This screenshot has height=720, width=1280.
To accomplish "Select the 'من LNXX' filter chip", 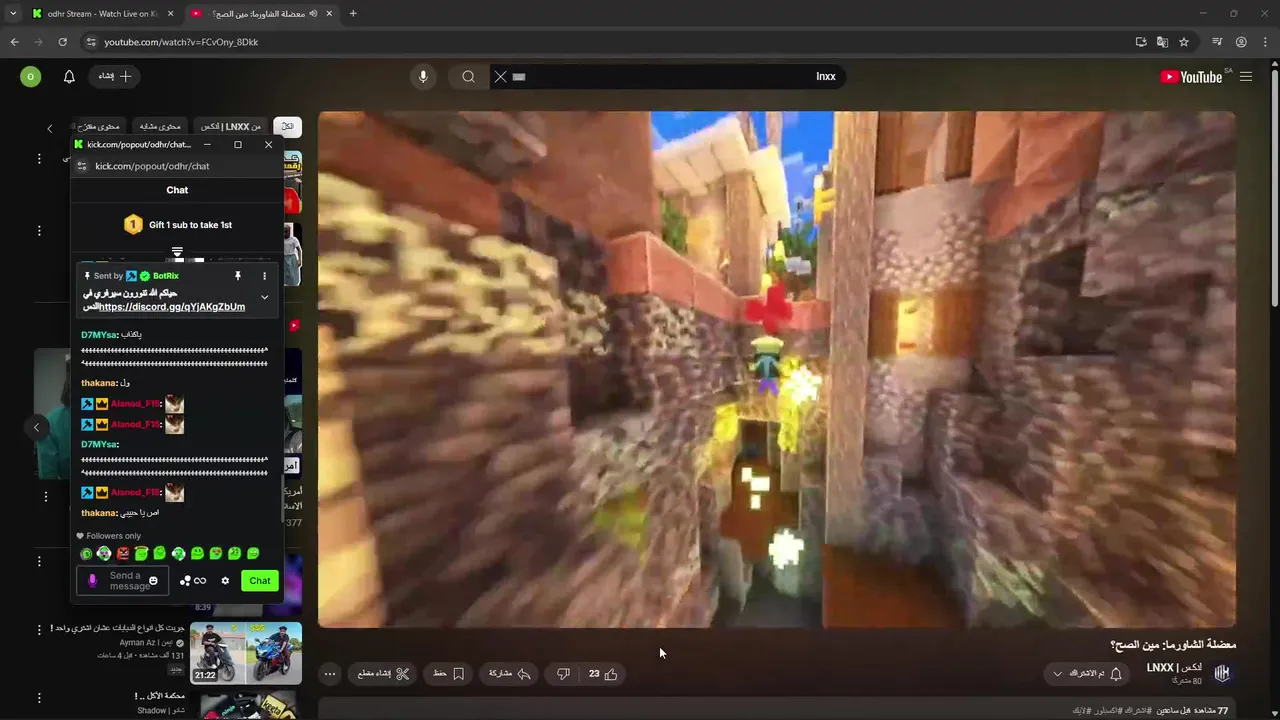I will (x=230, y=127).
